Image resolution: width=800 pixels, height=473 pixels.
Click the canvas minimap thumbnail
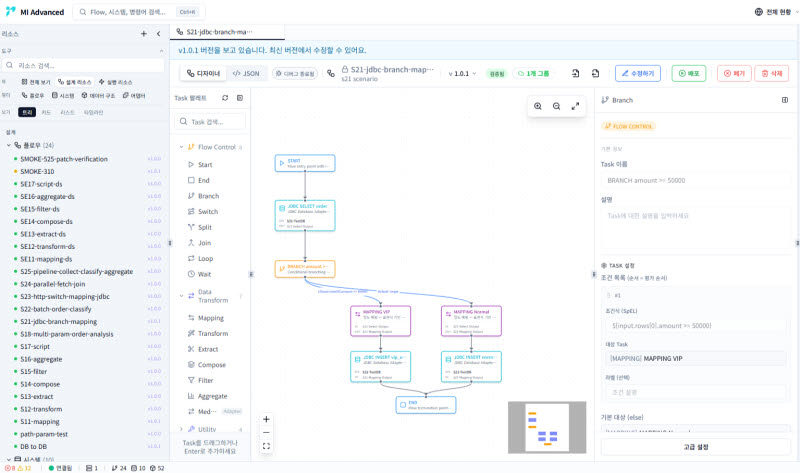(x=547, y=428)
